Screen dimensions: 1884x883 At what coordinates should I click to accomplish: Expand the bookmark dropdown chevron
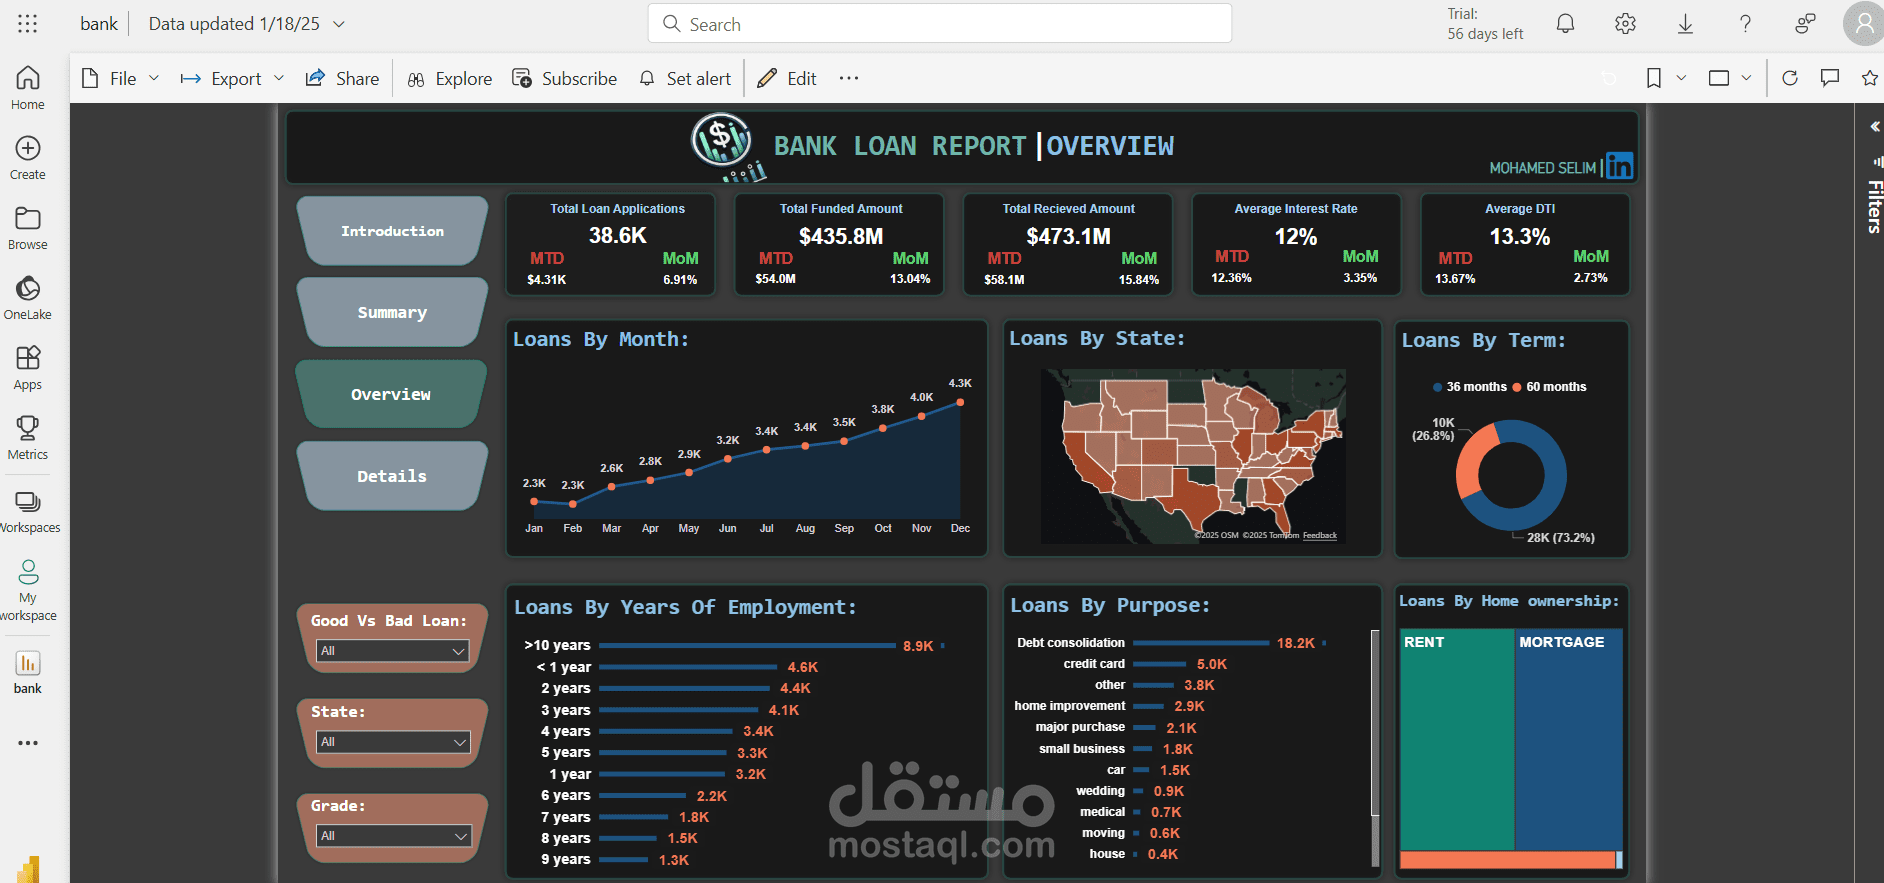pyautogui.click(x=1681, y=78)
